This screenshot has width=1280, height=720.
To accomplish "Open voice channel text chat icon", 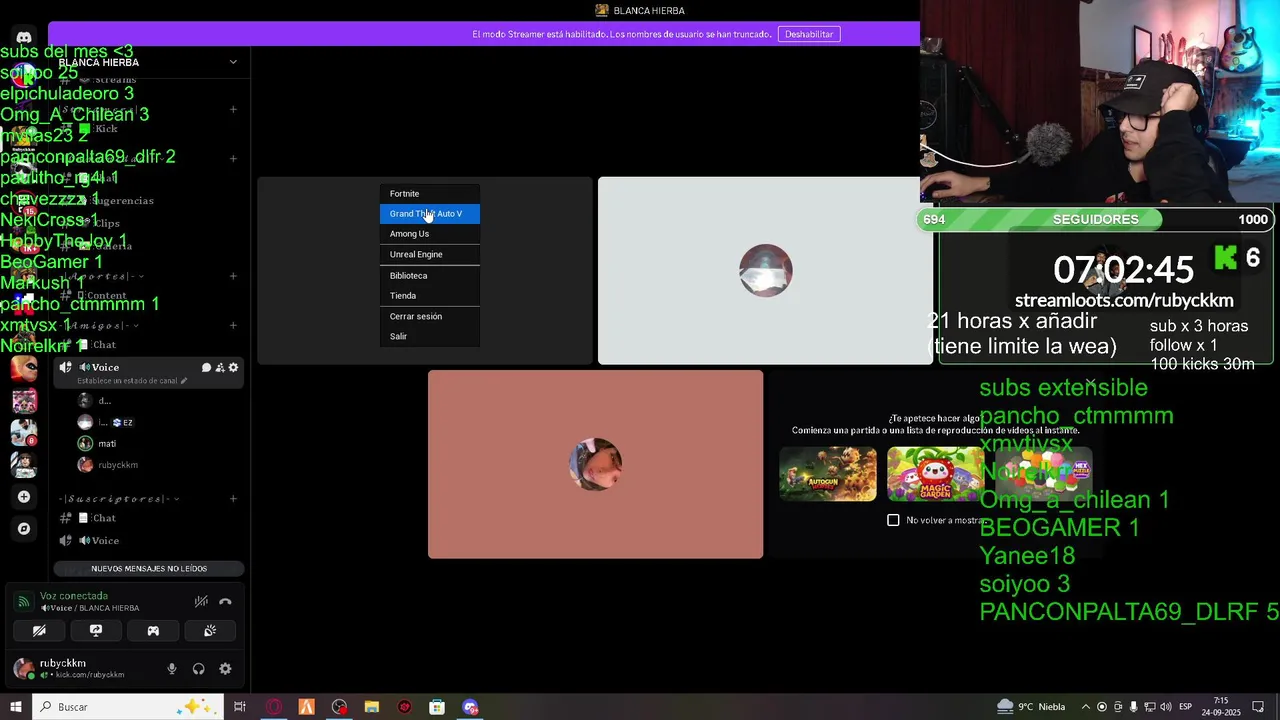I will click(x=206, y=367).
